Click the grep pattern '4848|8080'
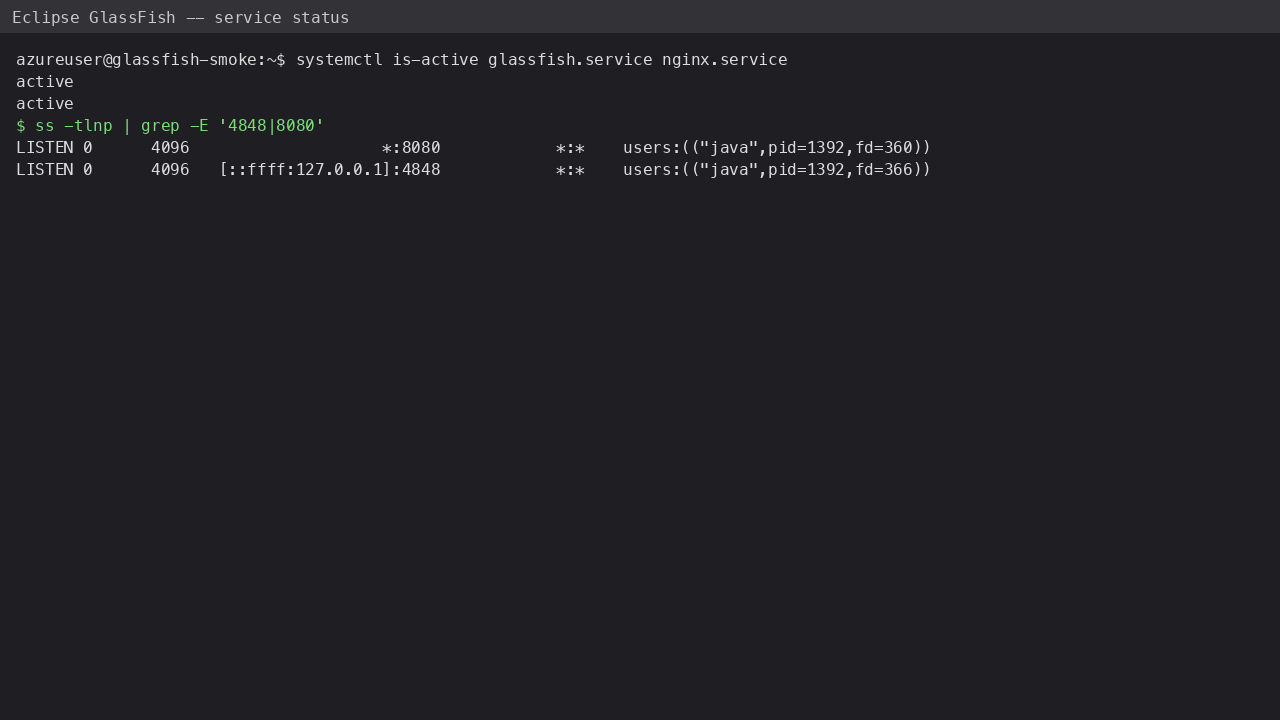 coord(271,126)
